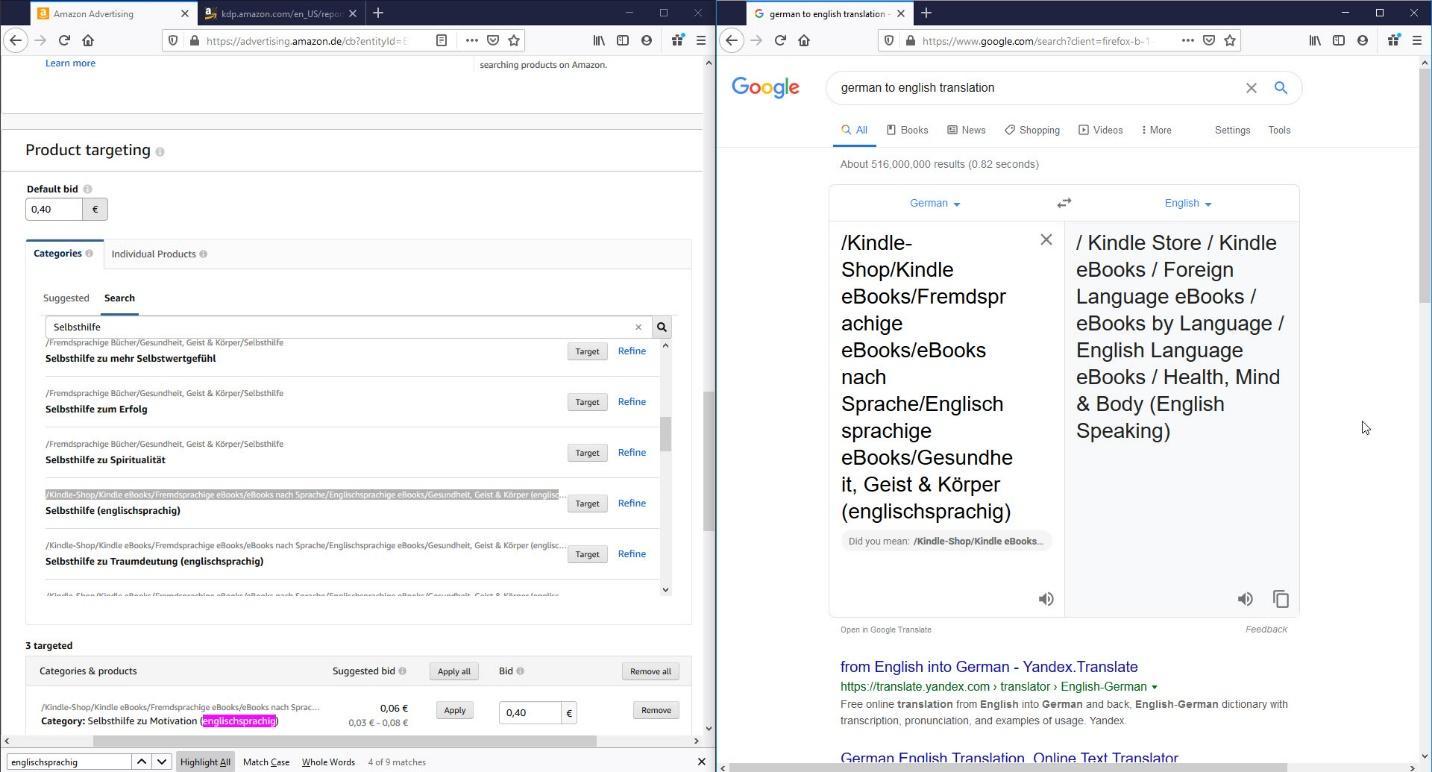The image size is (1432, 772).
Task: Click the Default bid input field
Action: 54,209
